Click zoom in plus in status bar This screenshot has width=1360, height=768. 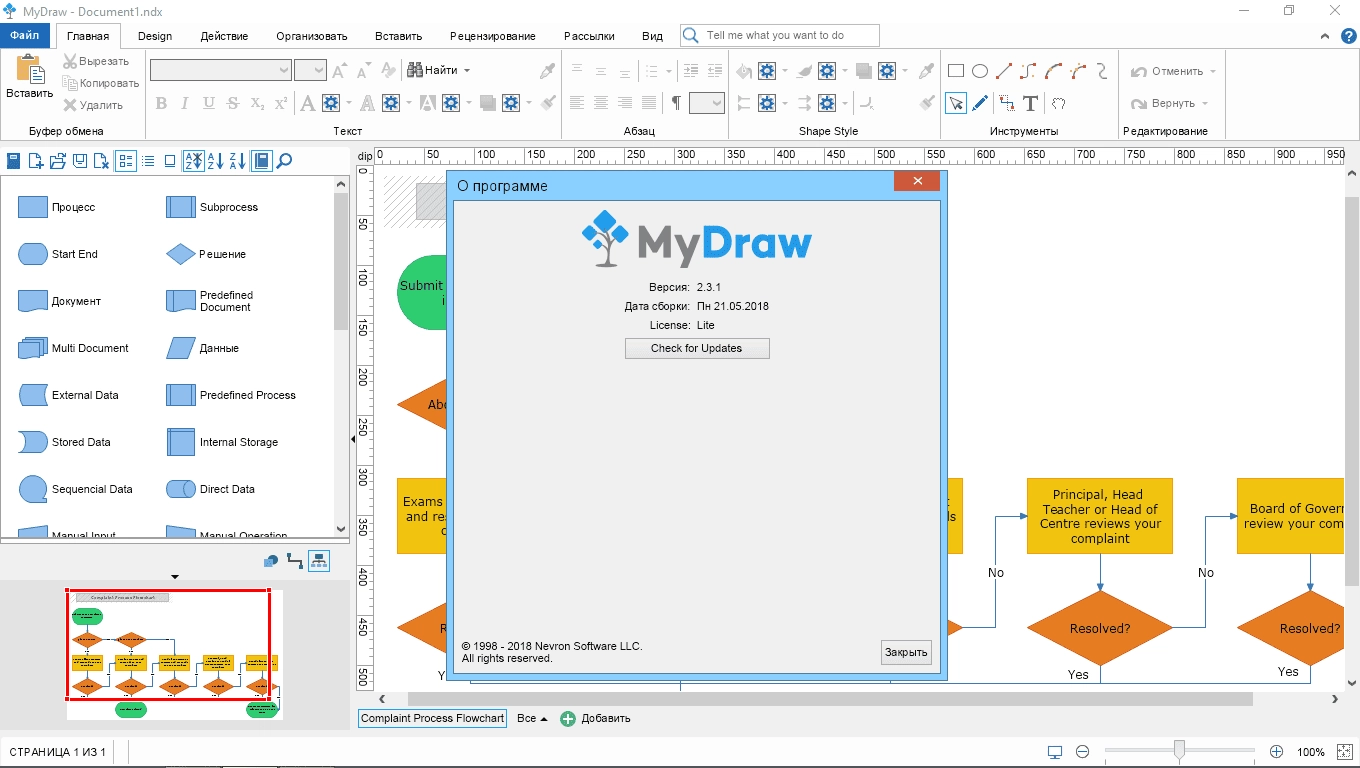pos(1276,751)
